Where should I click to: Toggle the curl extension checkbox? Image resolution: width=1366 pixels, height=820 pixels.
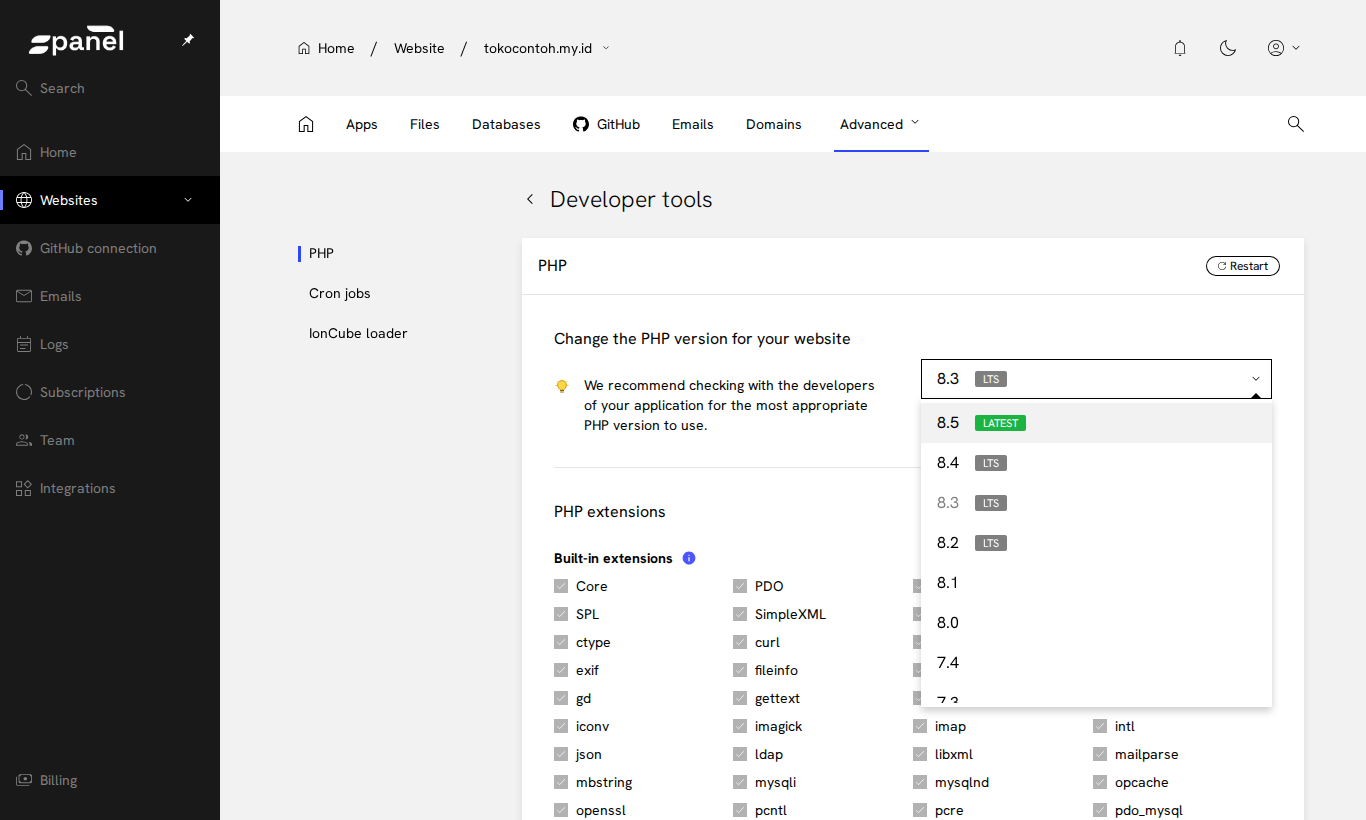pyautogui.click(x=740, y=642)
